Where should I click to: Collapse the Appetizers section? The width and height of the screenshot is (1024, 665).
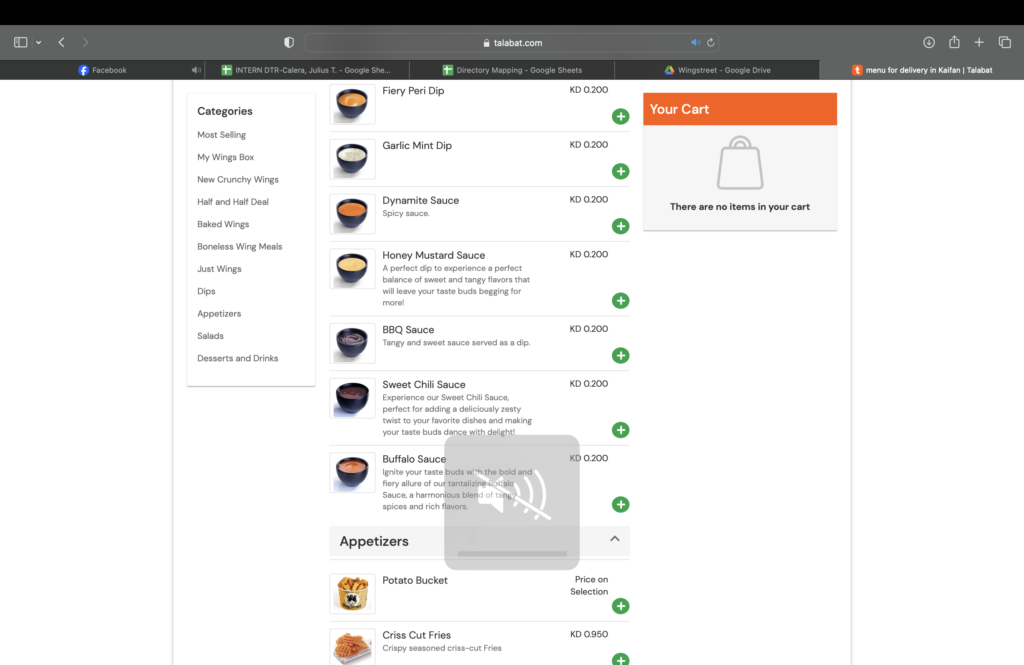point(615,539)
